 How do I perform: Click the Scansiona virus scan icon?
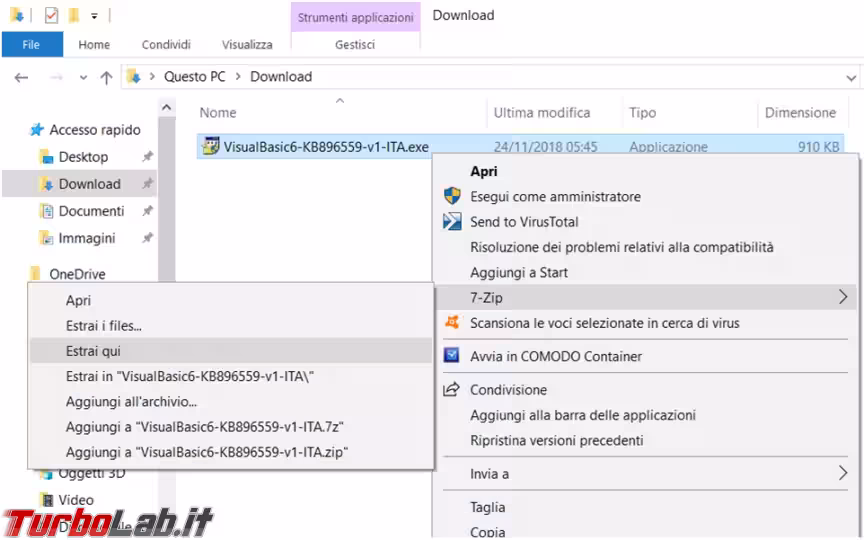pyautogui.click(x=452, y=322)
